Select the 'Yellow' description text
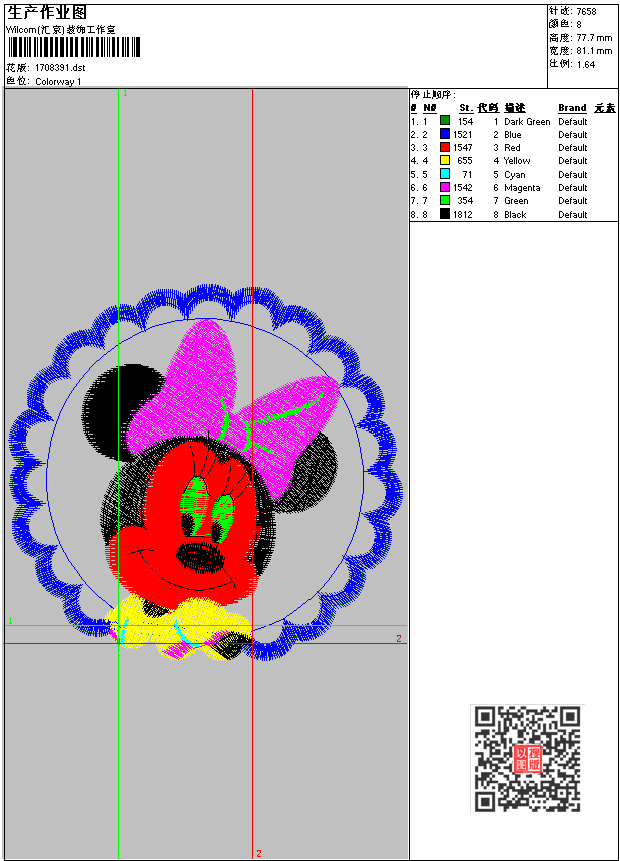The height and width of the screenshot is (861, 620). tap(517, 161)
